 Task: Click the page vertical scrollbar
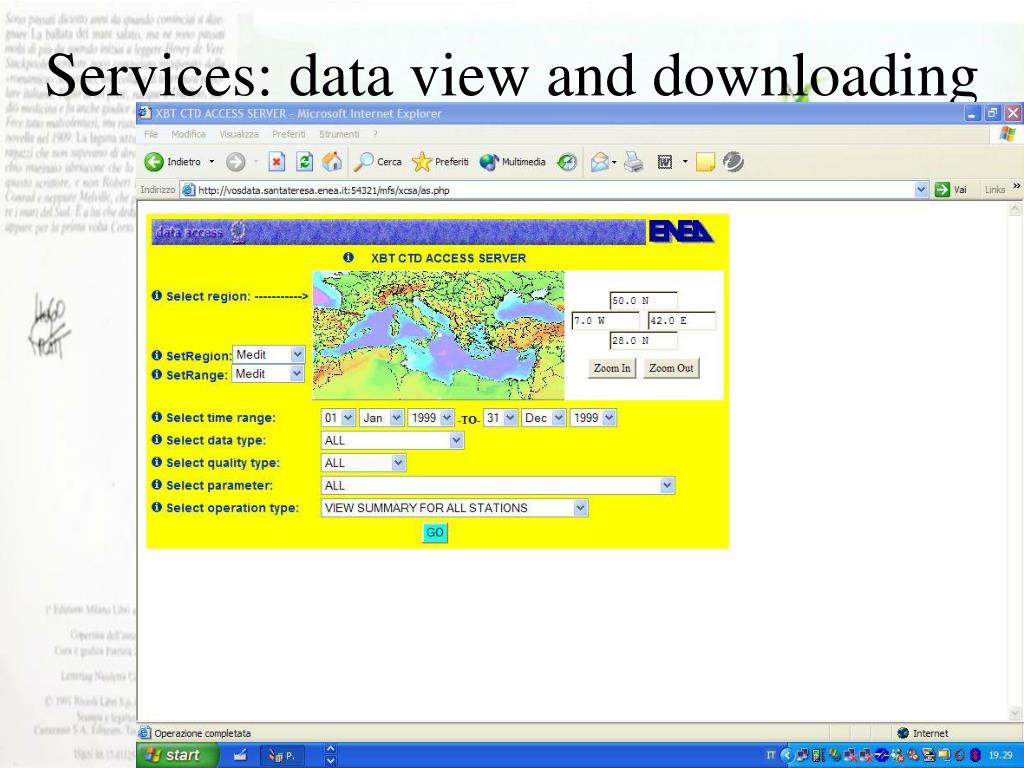(x=1015, y=461)
